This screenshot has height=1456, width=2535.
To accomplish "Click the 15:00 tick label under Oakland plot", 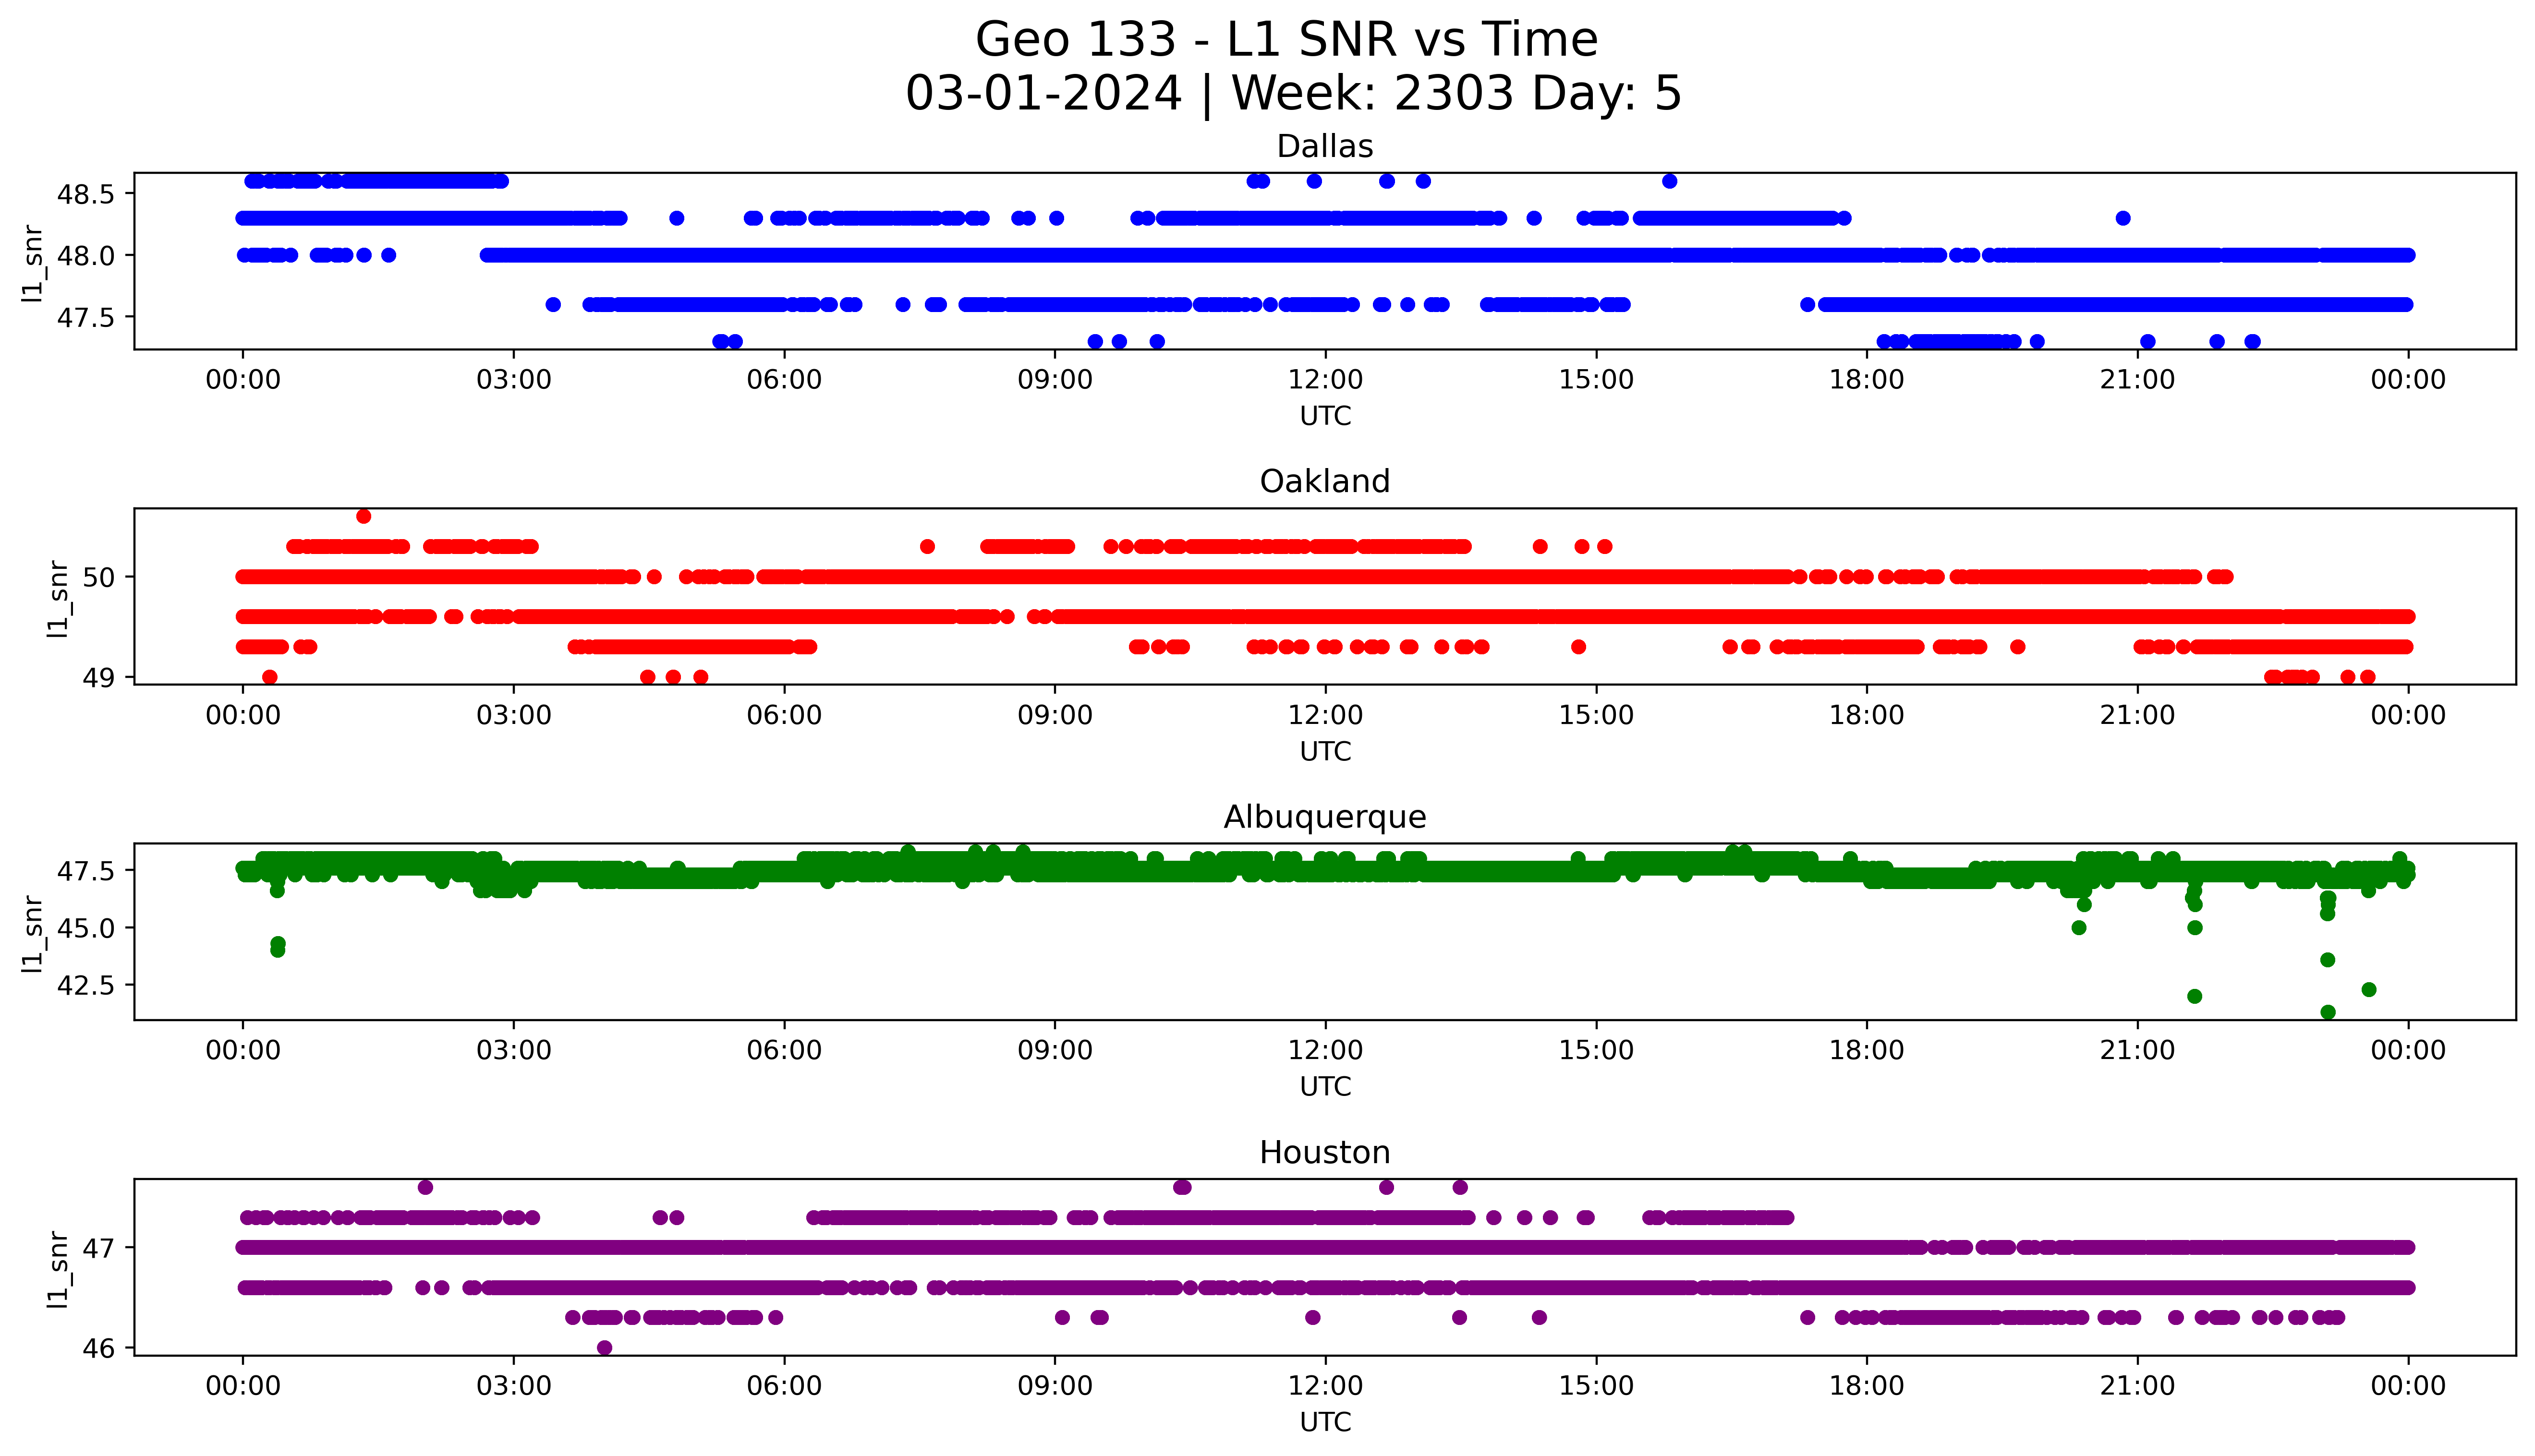I will (1596, 715).
